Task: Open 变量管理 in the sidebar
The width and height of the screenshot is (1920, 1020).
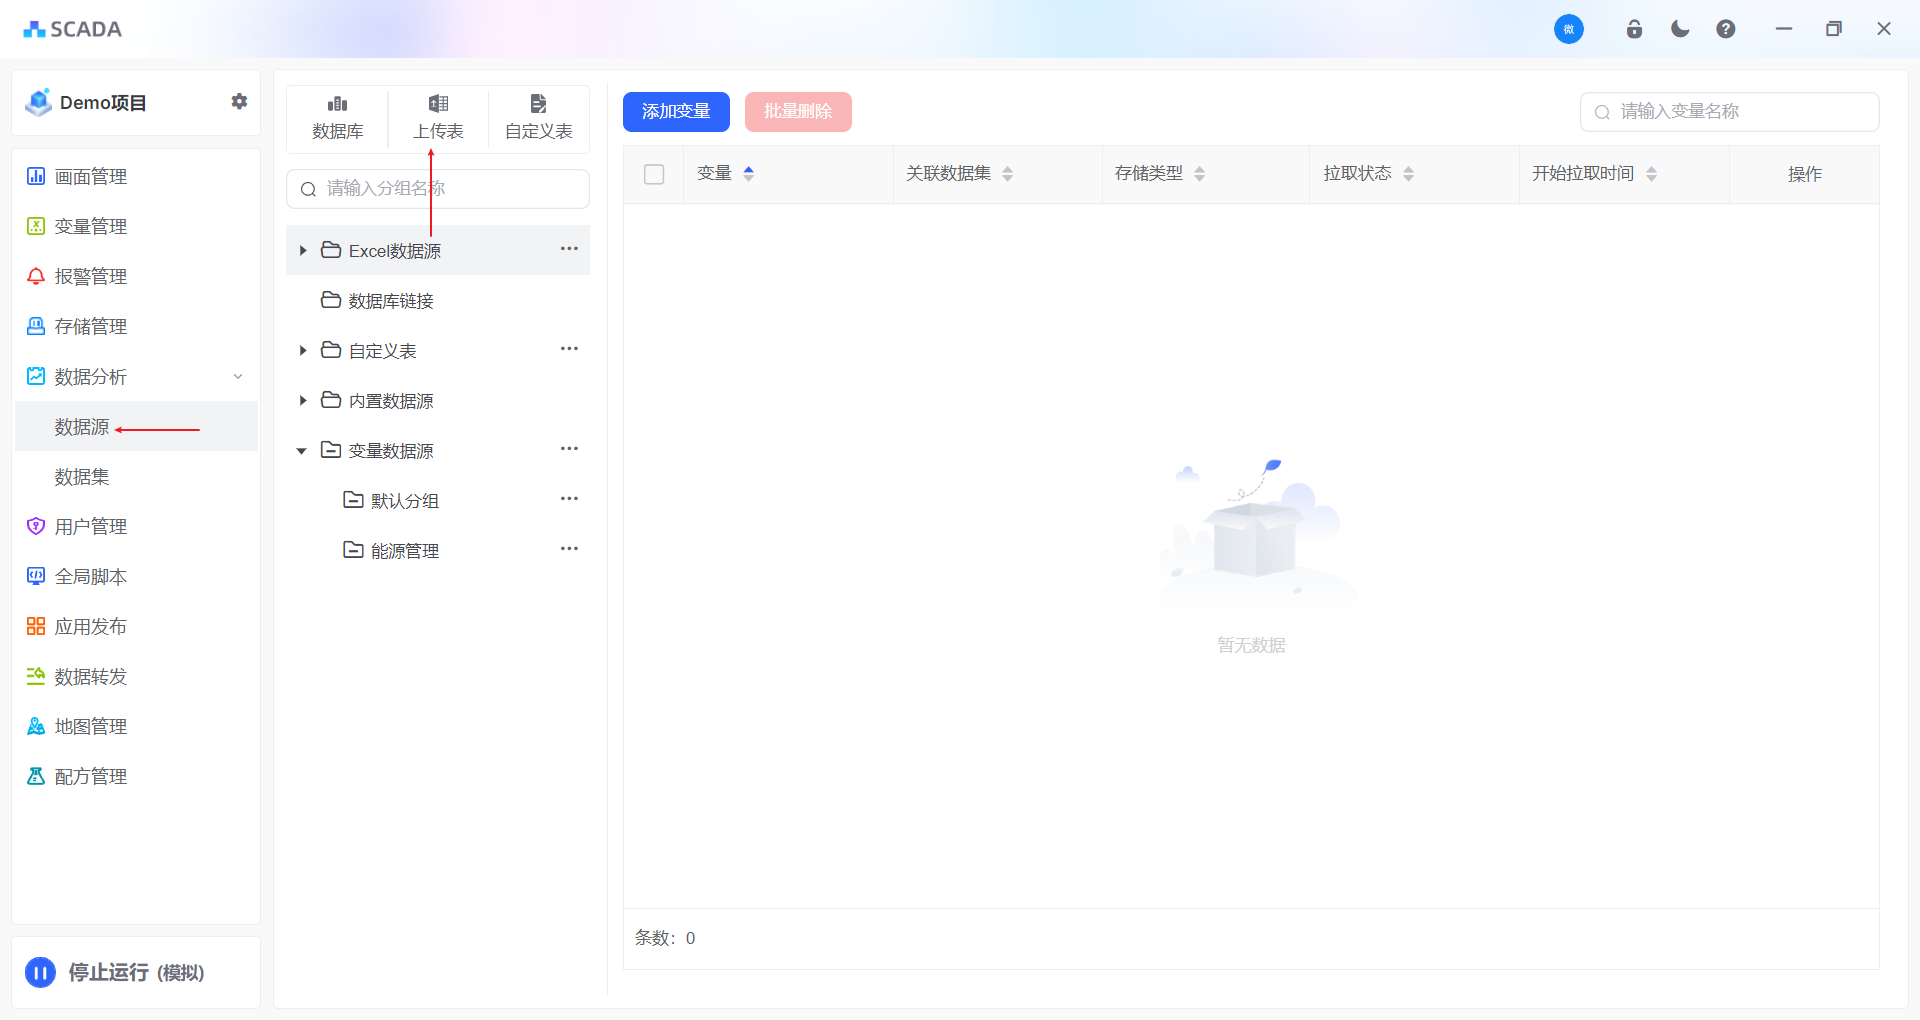Action: 90,227
